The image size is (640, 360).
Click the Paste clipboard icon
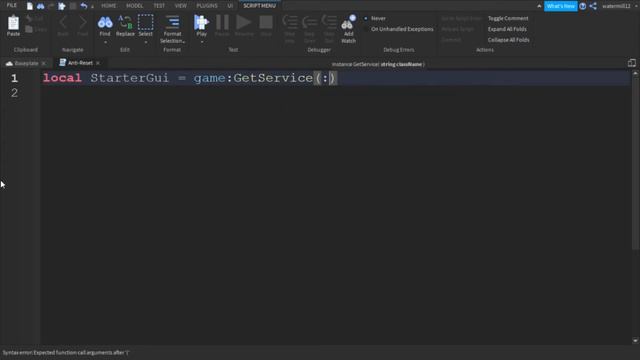click(13, 23)
